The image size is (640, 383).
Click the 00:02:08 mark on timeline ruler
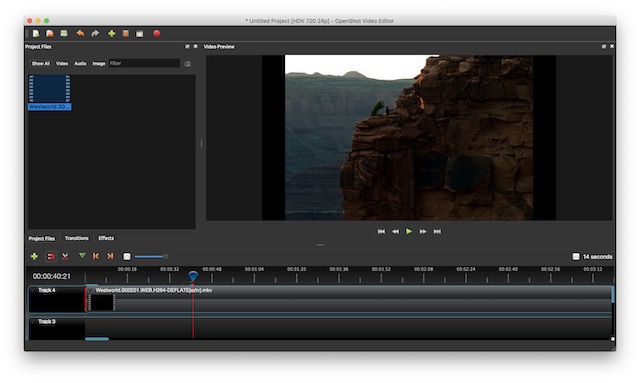click(423, 269)
